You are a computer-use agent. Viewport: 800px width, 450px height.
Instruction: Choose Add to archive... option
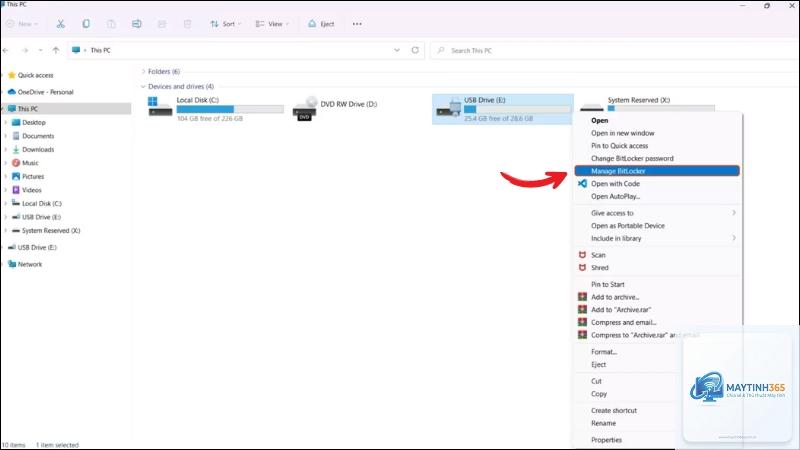coord(615,297)
